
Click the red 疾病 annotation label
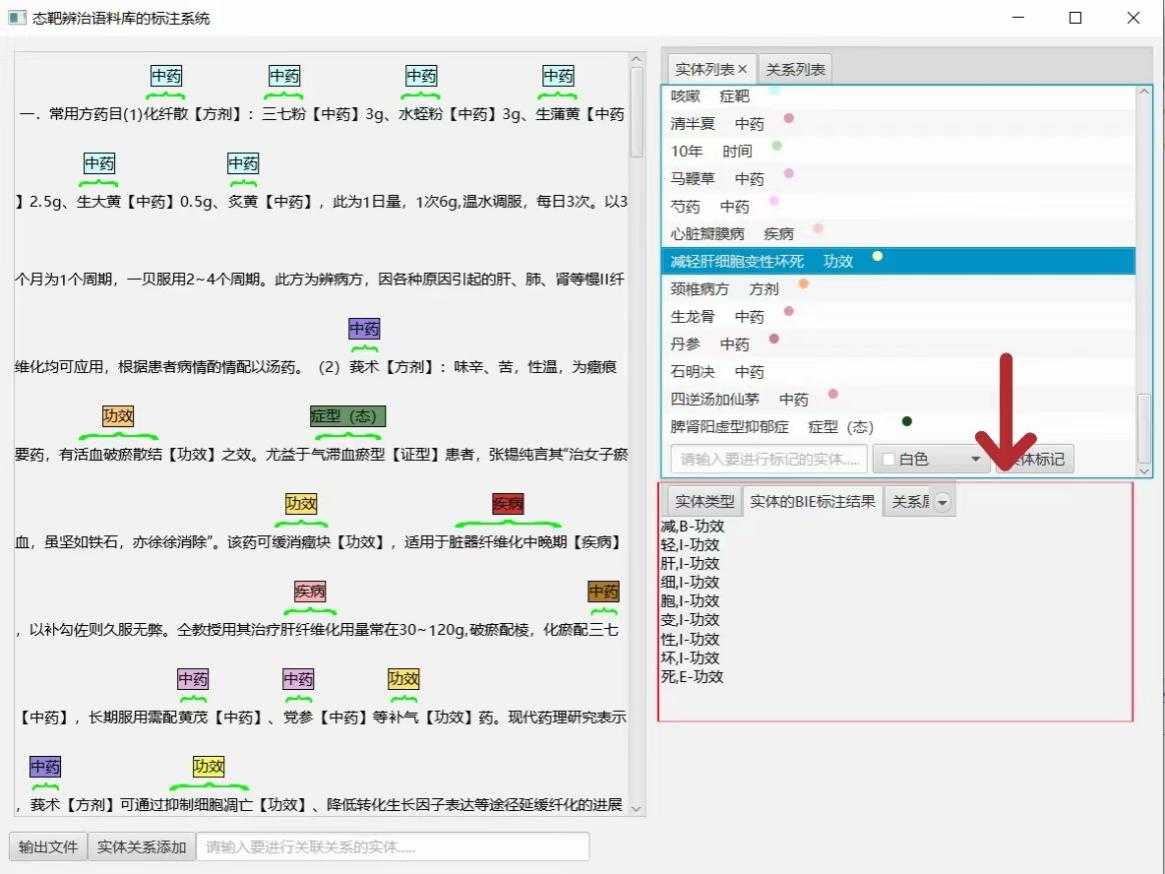click(x=508, y=504)
